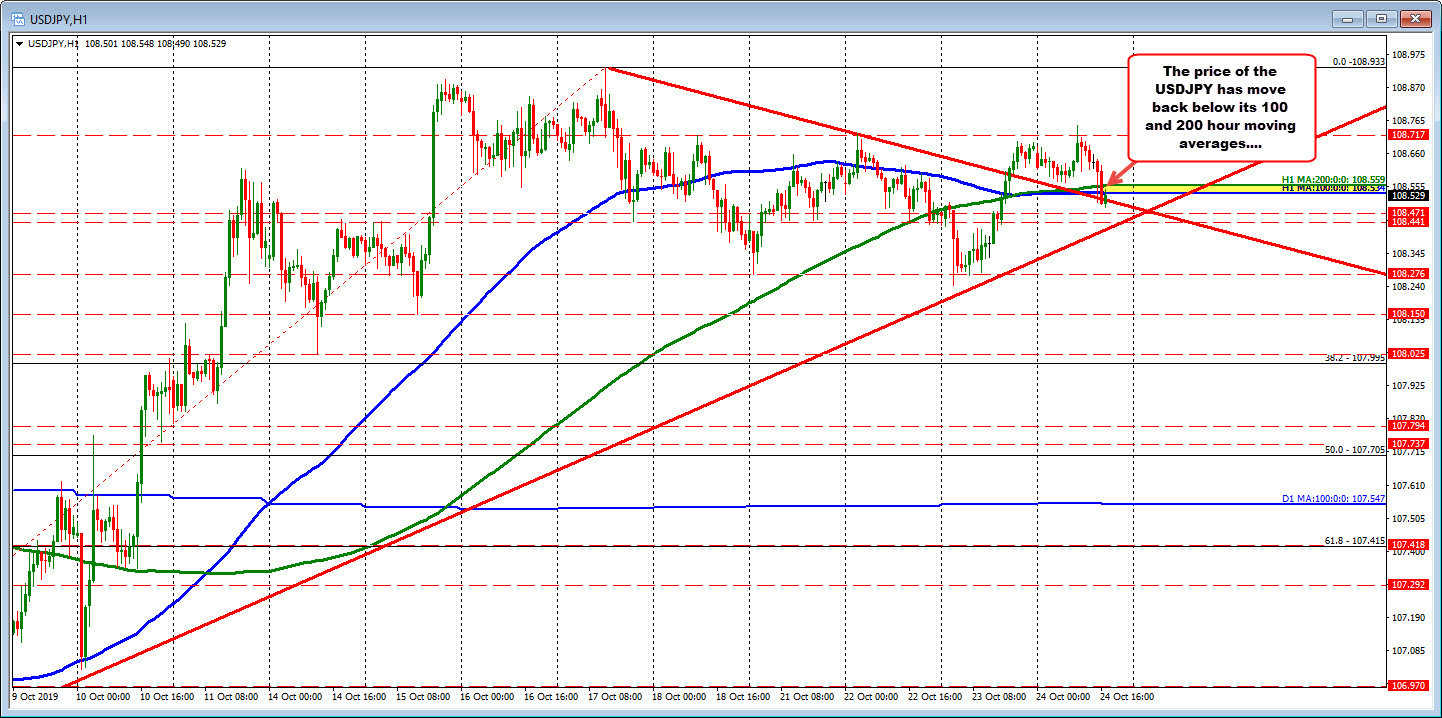Click the 107.794 red price level label

point(1408,426)
